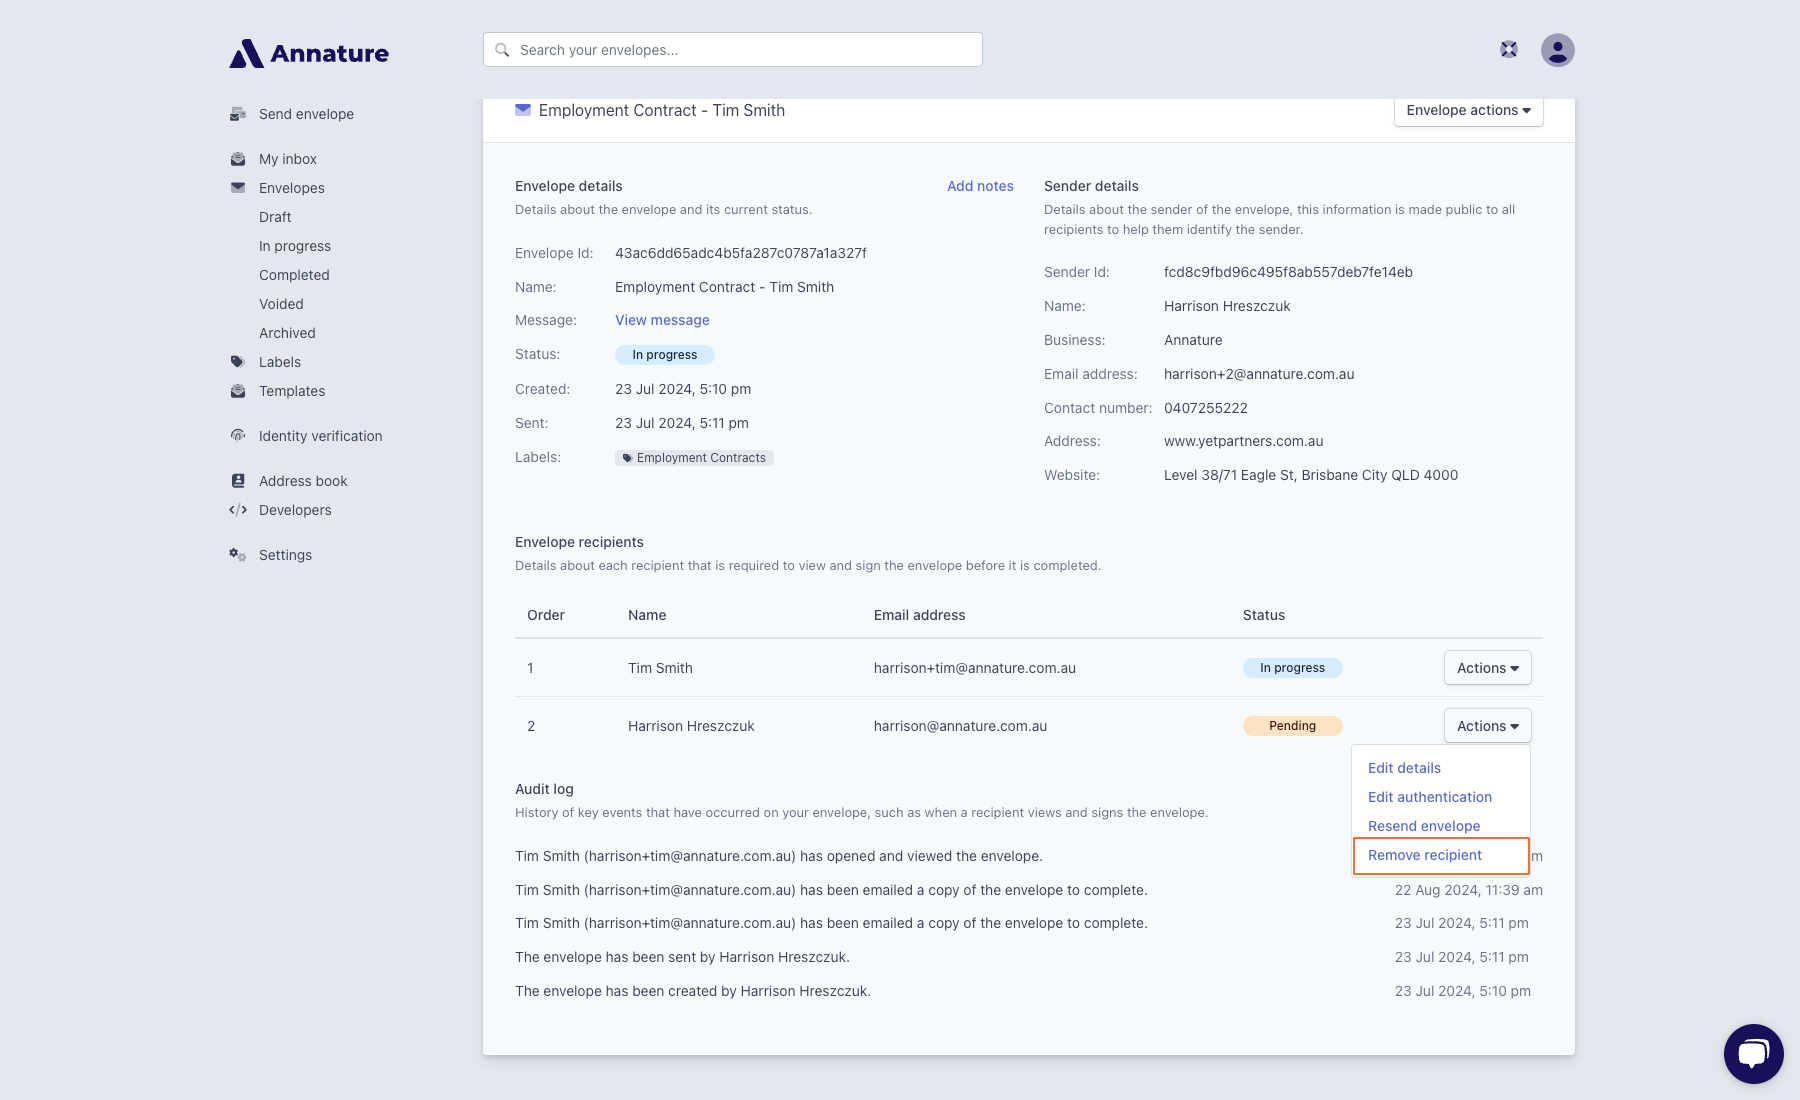
Task: Click the Settings gears icon
Action: coord(238,555)
